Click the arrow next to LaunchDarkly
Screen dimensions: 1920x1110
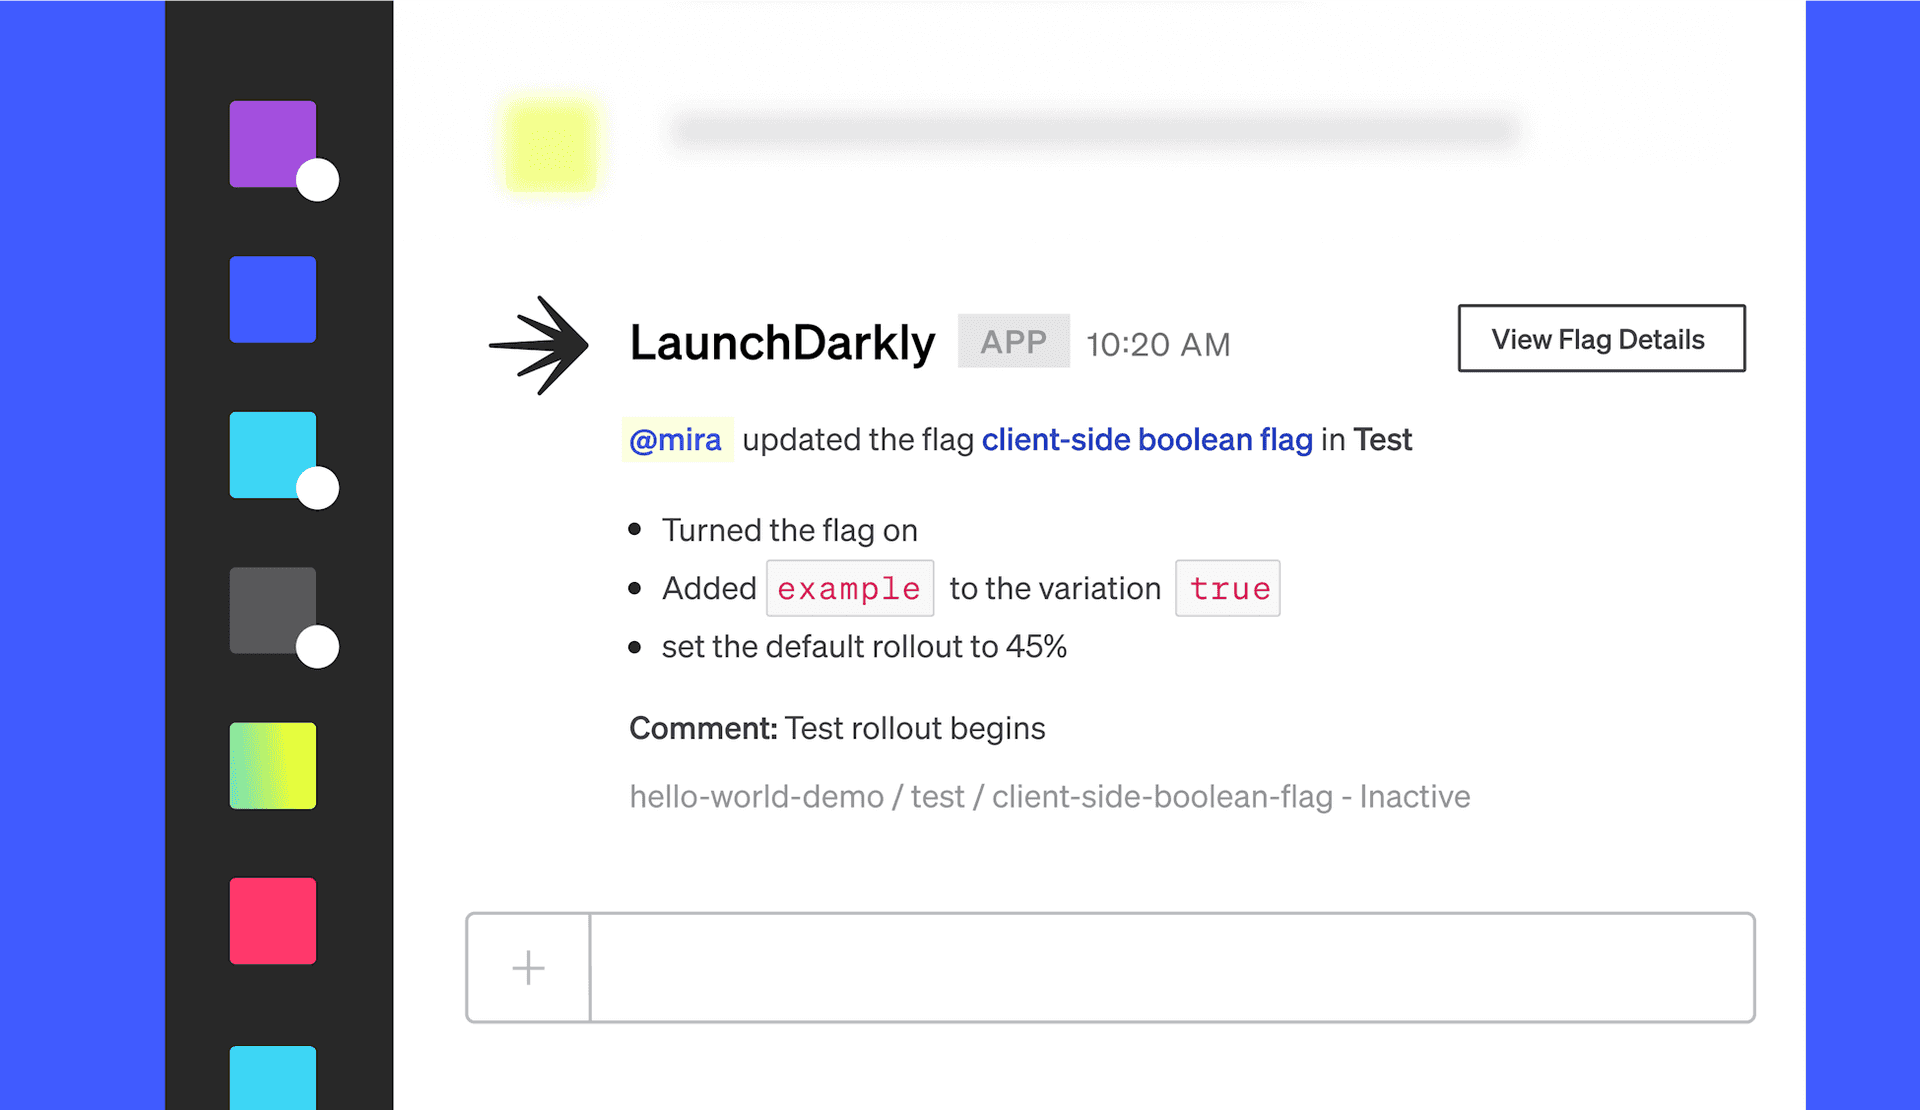540,343
